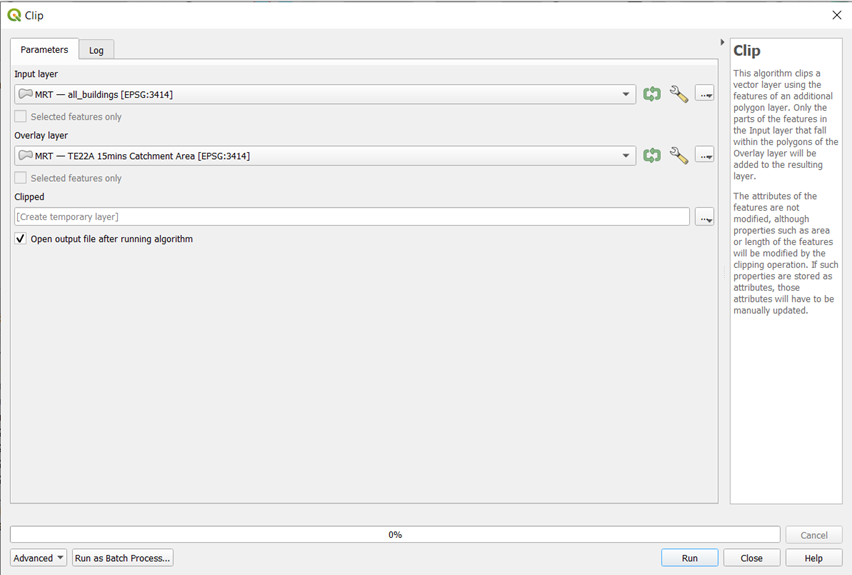The height and width of the screenshot is (575, 852).
Task: Open Clipped output destination ellipsis menu
Action: pos(705,217)
